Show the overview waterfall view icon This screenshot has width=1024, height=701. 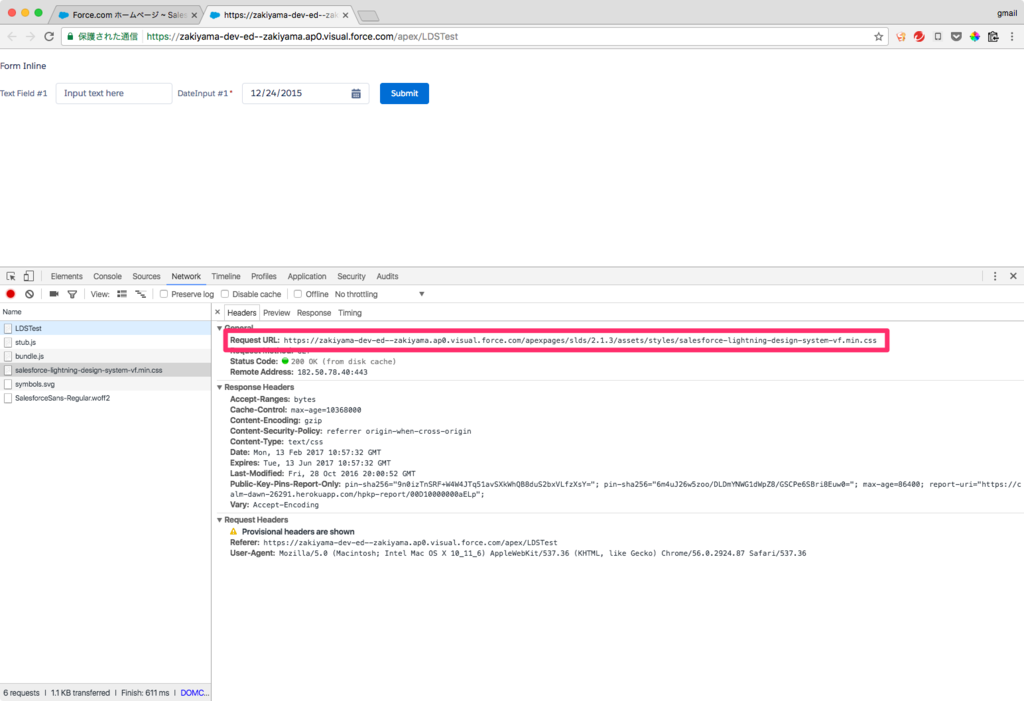point(140,294)
